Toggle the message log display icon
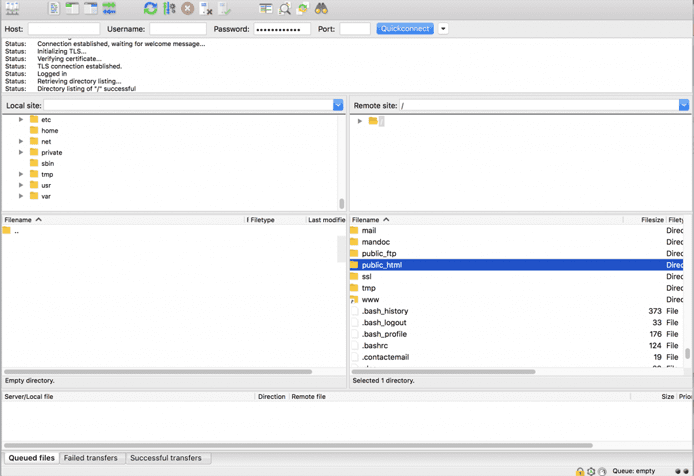This screenshot has height=476, width=694. [54, 8]
